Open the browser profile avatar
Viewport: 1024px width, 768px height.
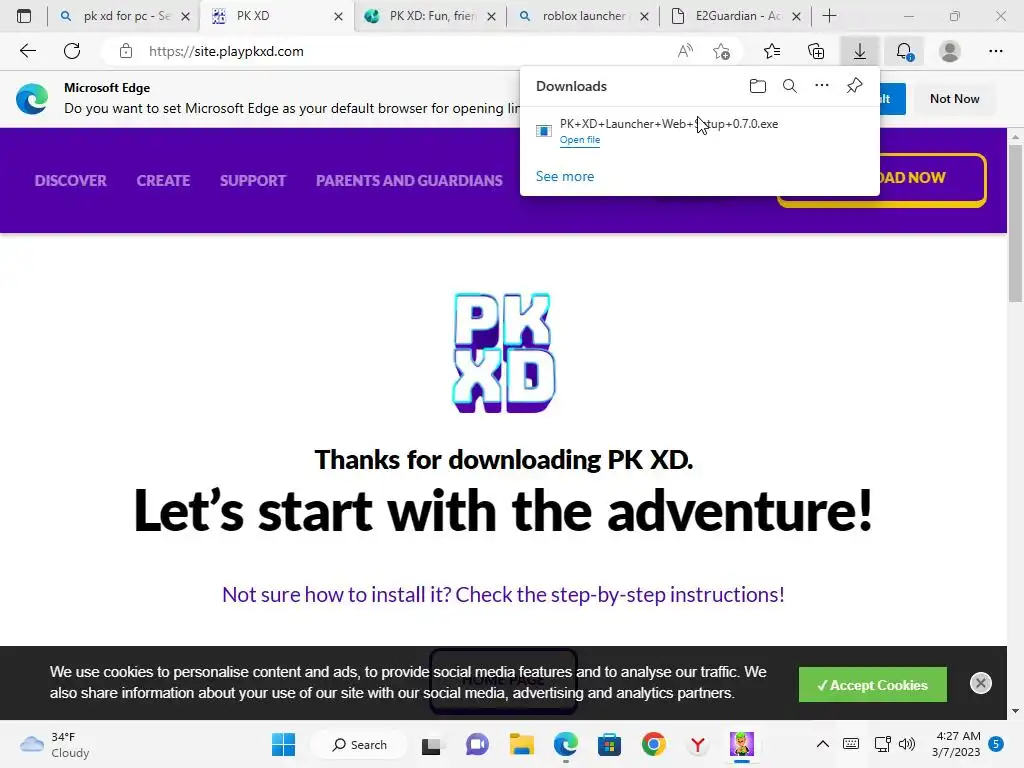(950, 51)
